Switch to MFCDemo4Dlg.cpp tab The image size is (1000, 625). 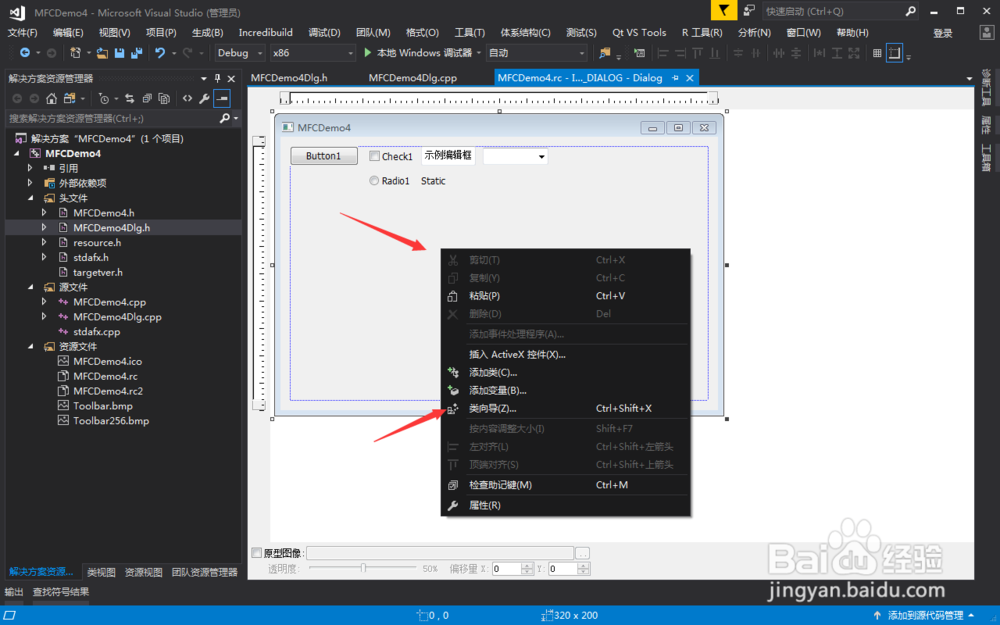point(413,78)
